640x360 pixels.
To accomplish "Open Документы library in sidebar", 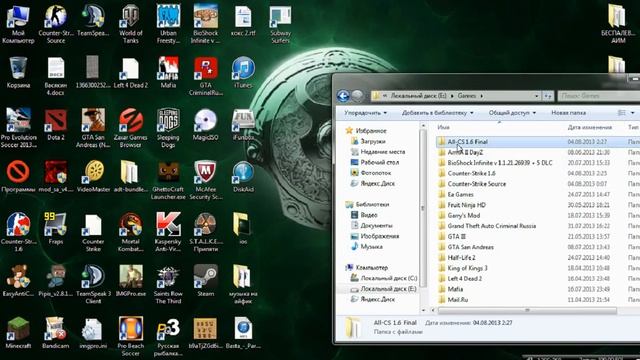I will pyautogui.click(x=376, y=226).
